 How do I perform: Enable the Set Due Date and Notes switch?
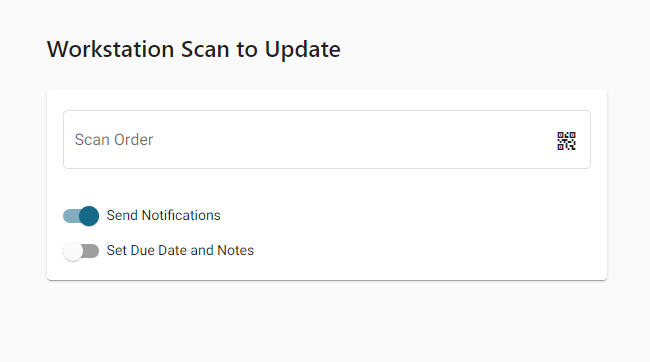(x=81, y=251)
